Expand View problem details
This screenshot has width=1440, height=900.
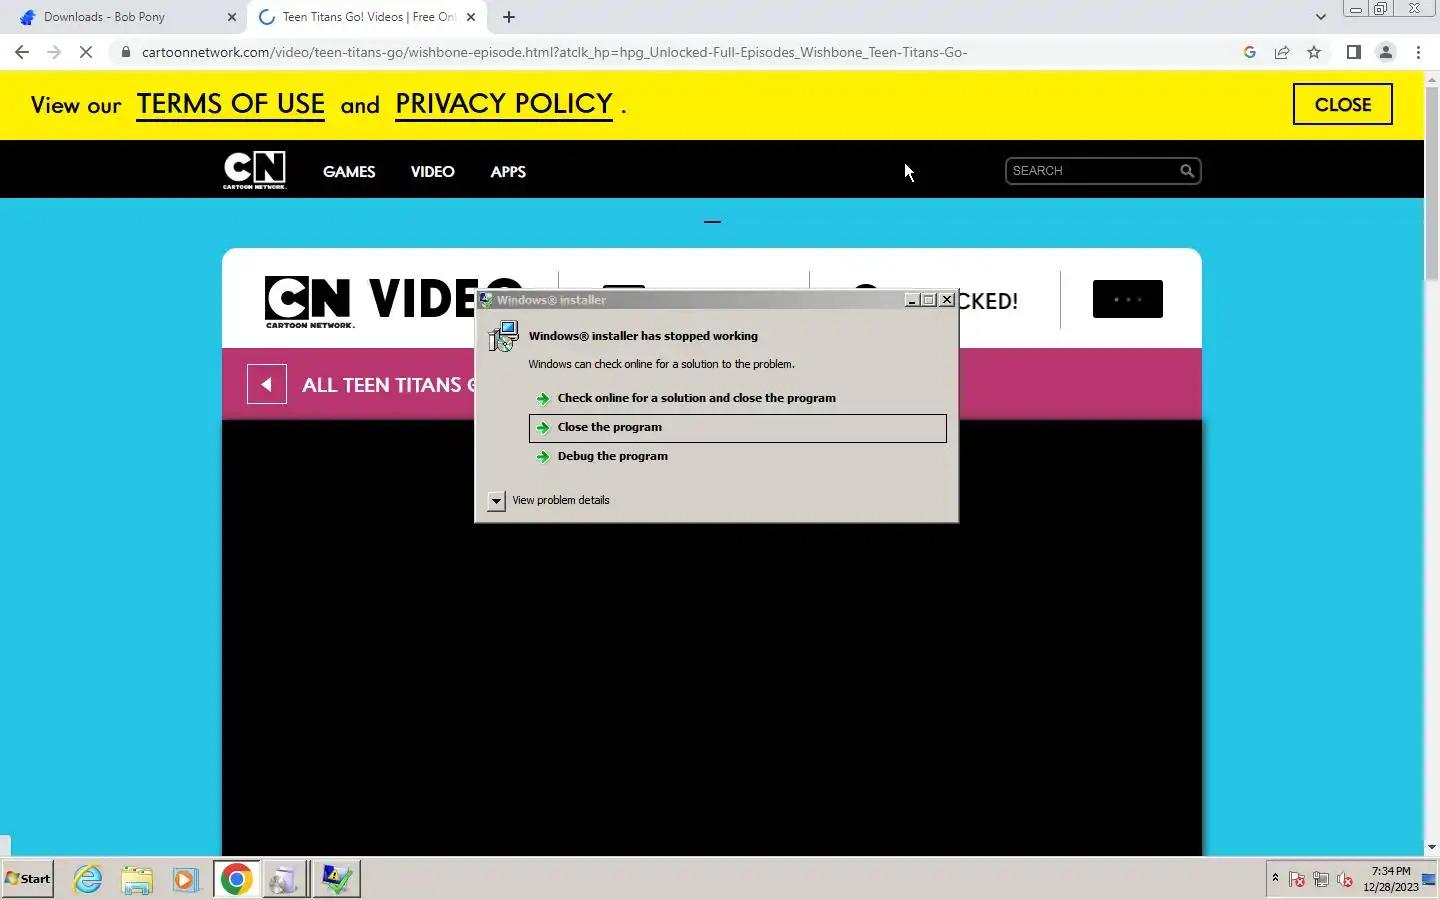tap(548, 500)
